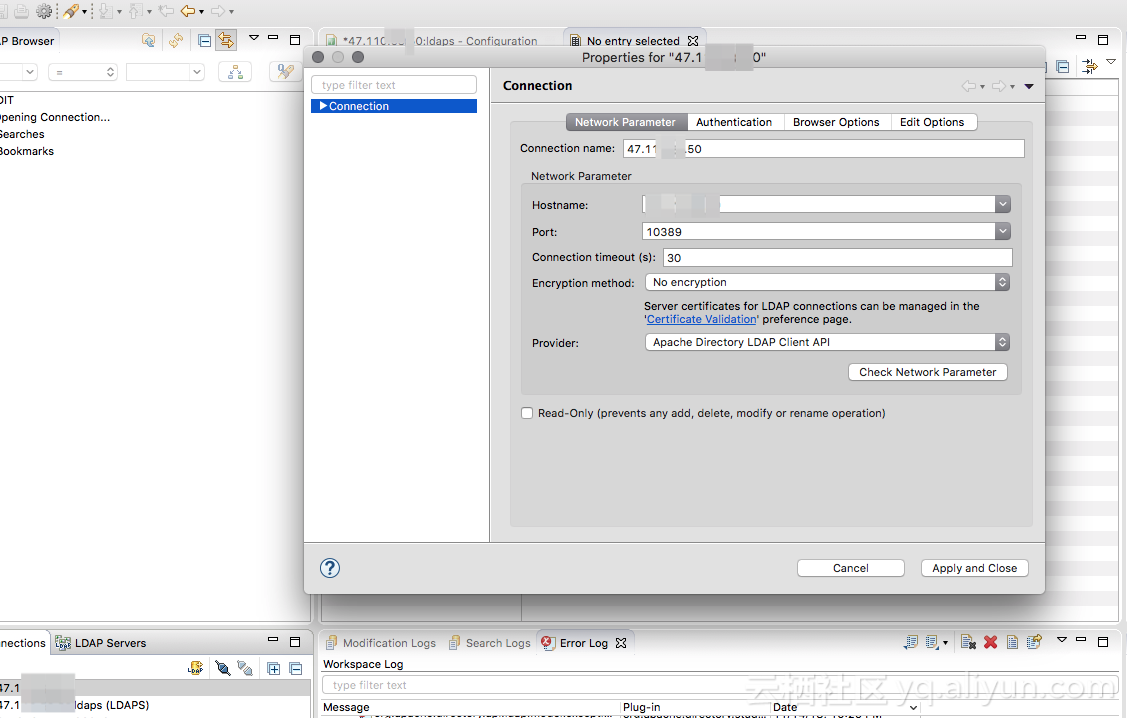Open the Encryption method dropdown
This screenshot has height=718, width=1127.
pos(827,282)
